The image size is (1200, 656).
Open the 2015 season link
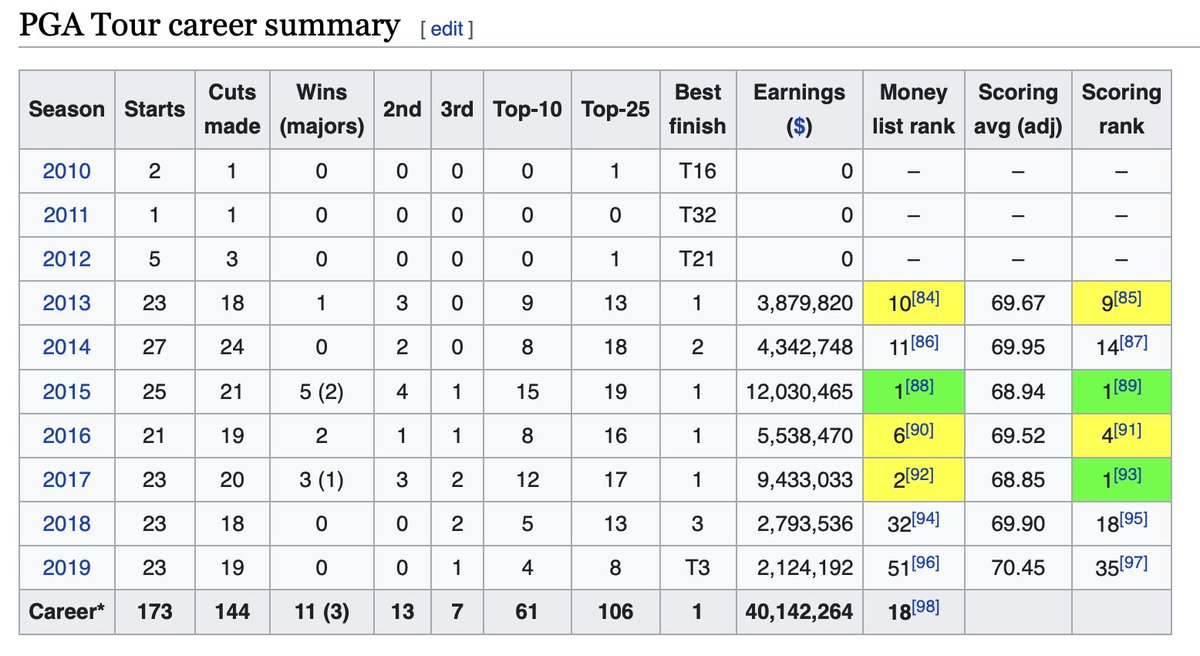point(66,391)
